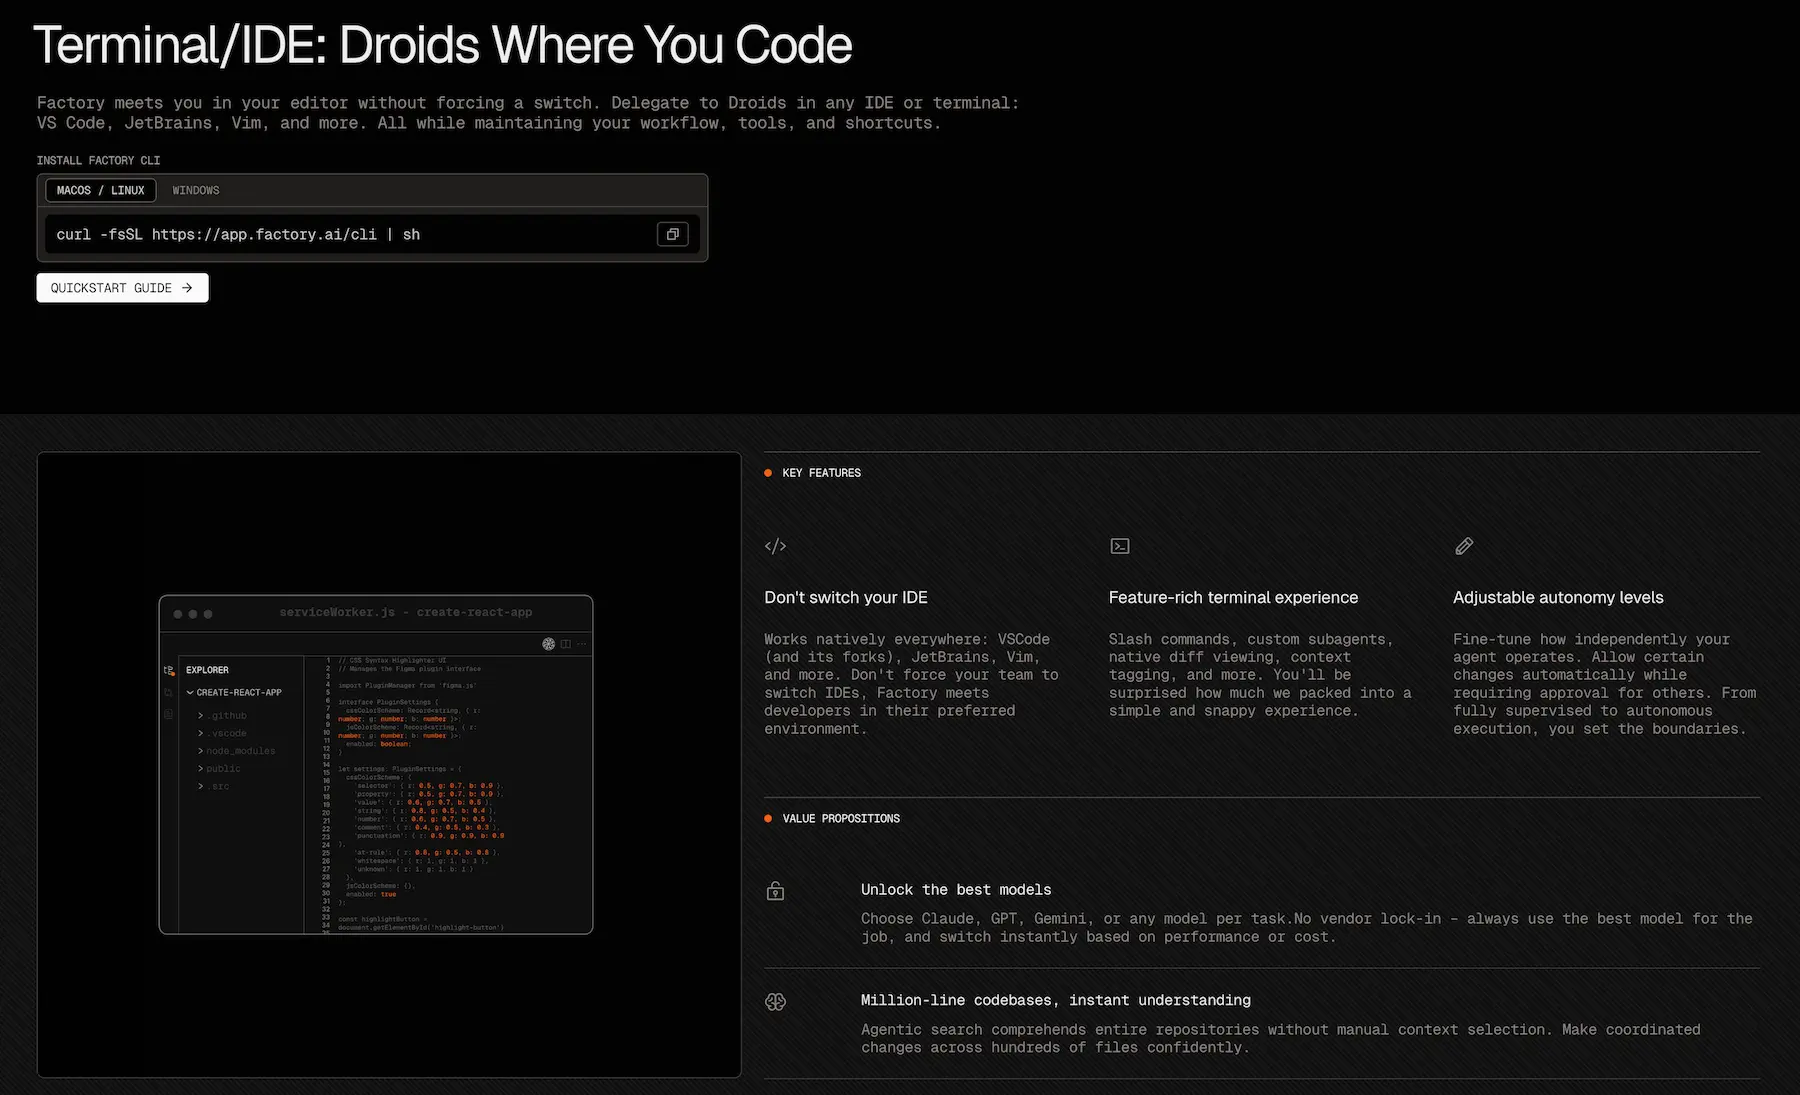Click the terminal icon above terminal feature
1800x1095 pixels.
click(x=1120, y=546)
